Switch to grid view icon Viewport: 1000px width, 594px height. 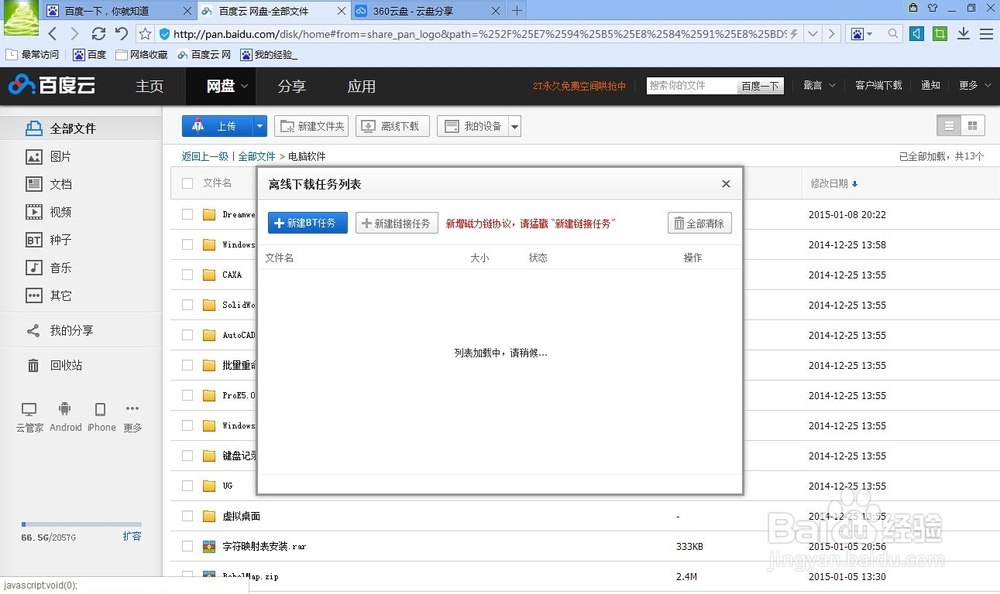click(x=973, y=126)
